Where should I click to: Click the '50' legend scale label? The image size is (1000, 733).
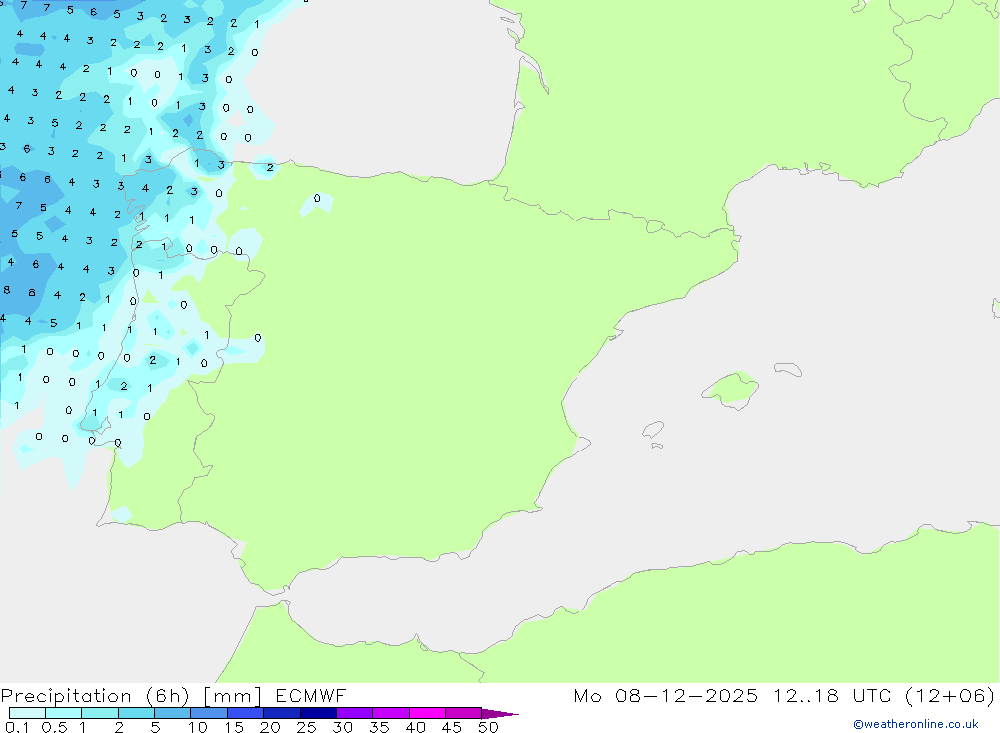tap(488, 727)
